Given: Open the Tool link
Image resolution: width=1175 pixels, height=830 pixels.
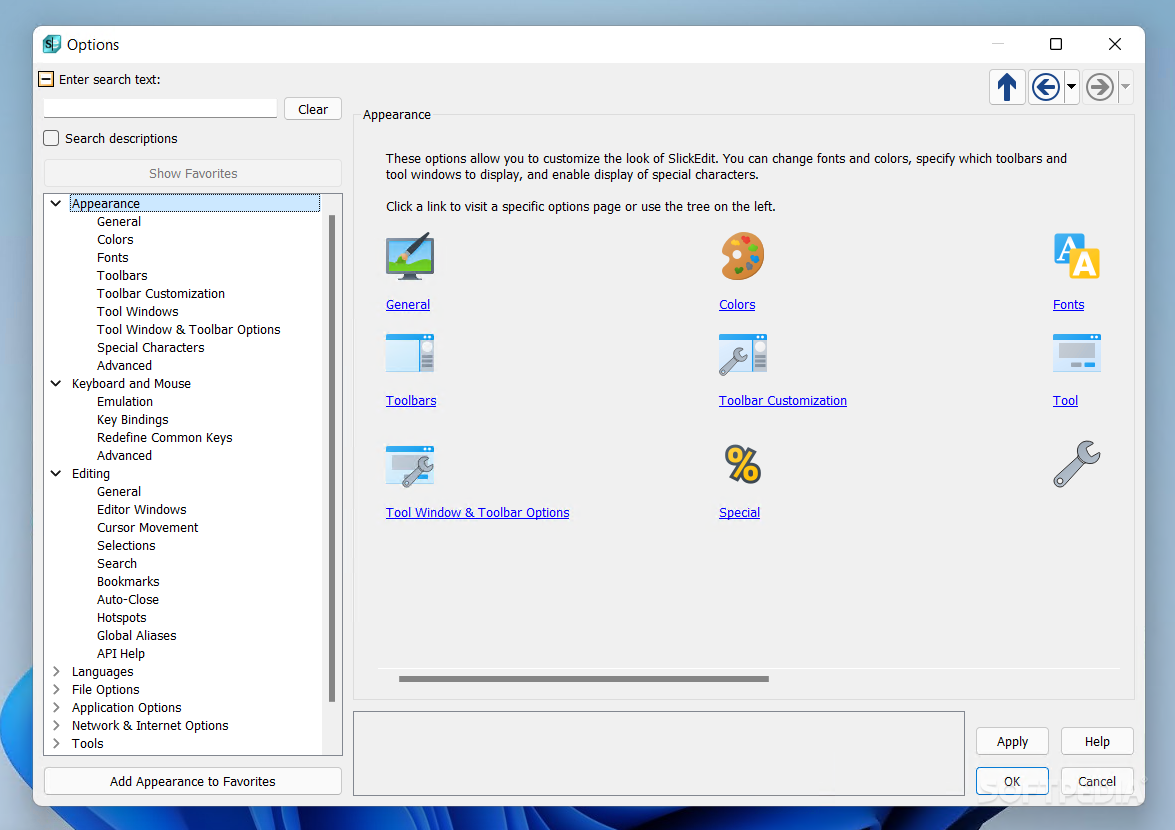Looking at the screenshot, I should tap(1065, 400).
